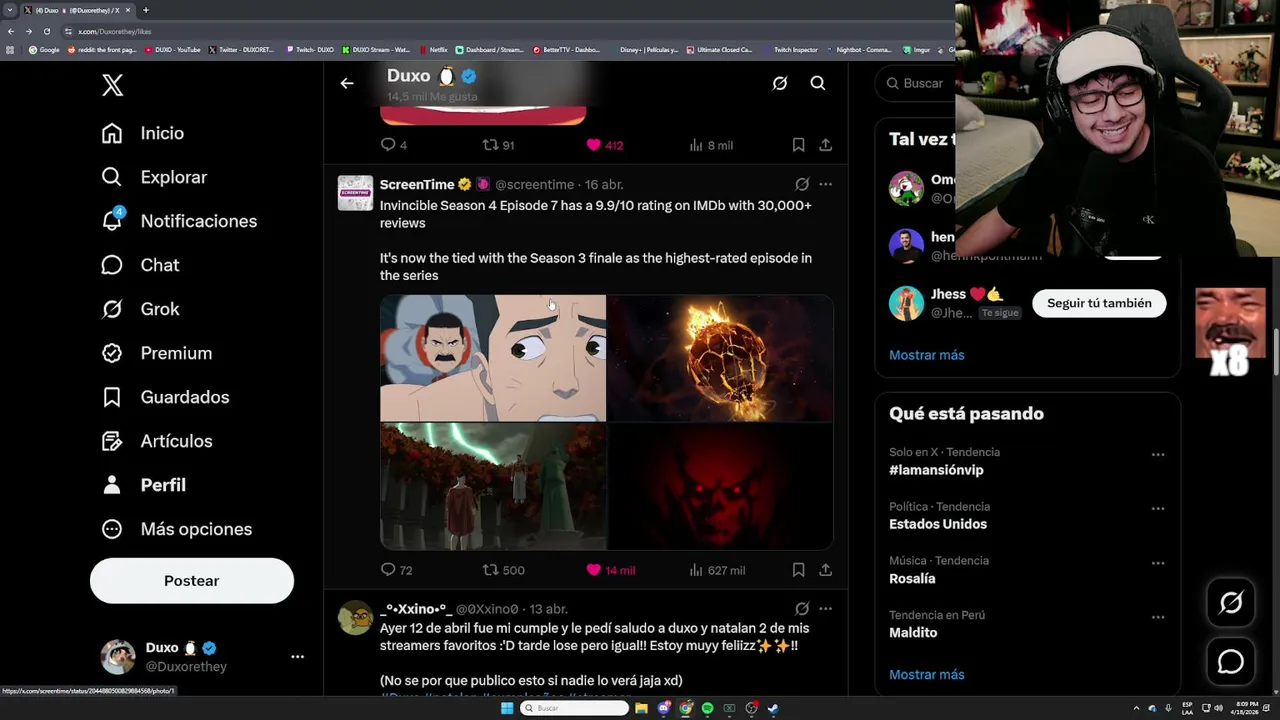Open options for Estados Unidos trend
This screenshot has height=720, width=1280.
point(1158,508)
